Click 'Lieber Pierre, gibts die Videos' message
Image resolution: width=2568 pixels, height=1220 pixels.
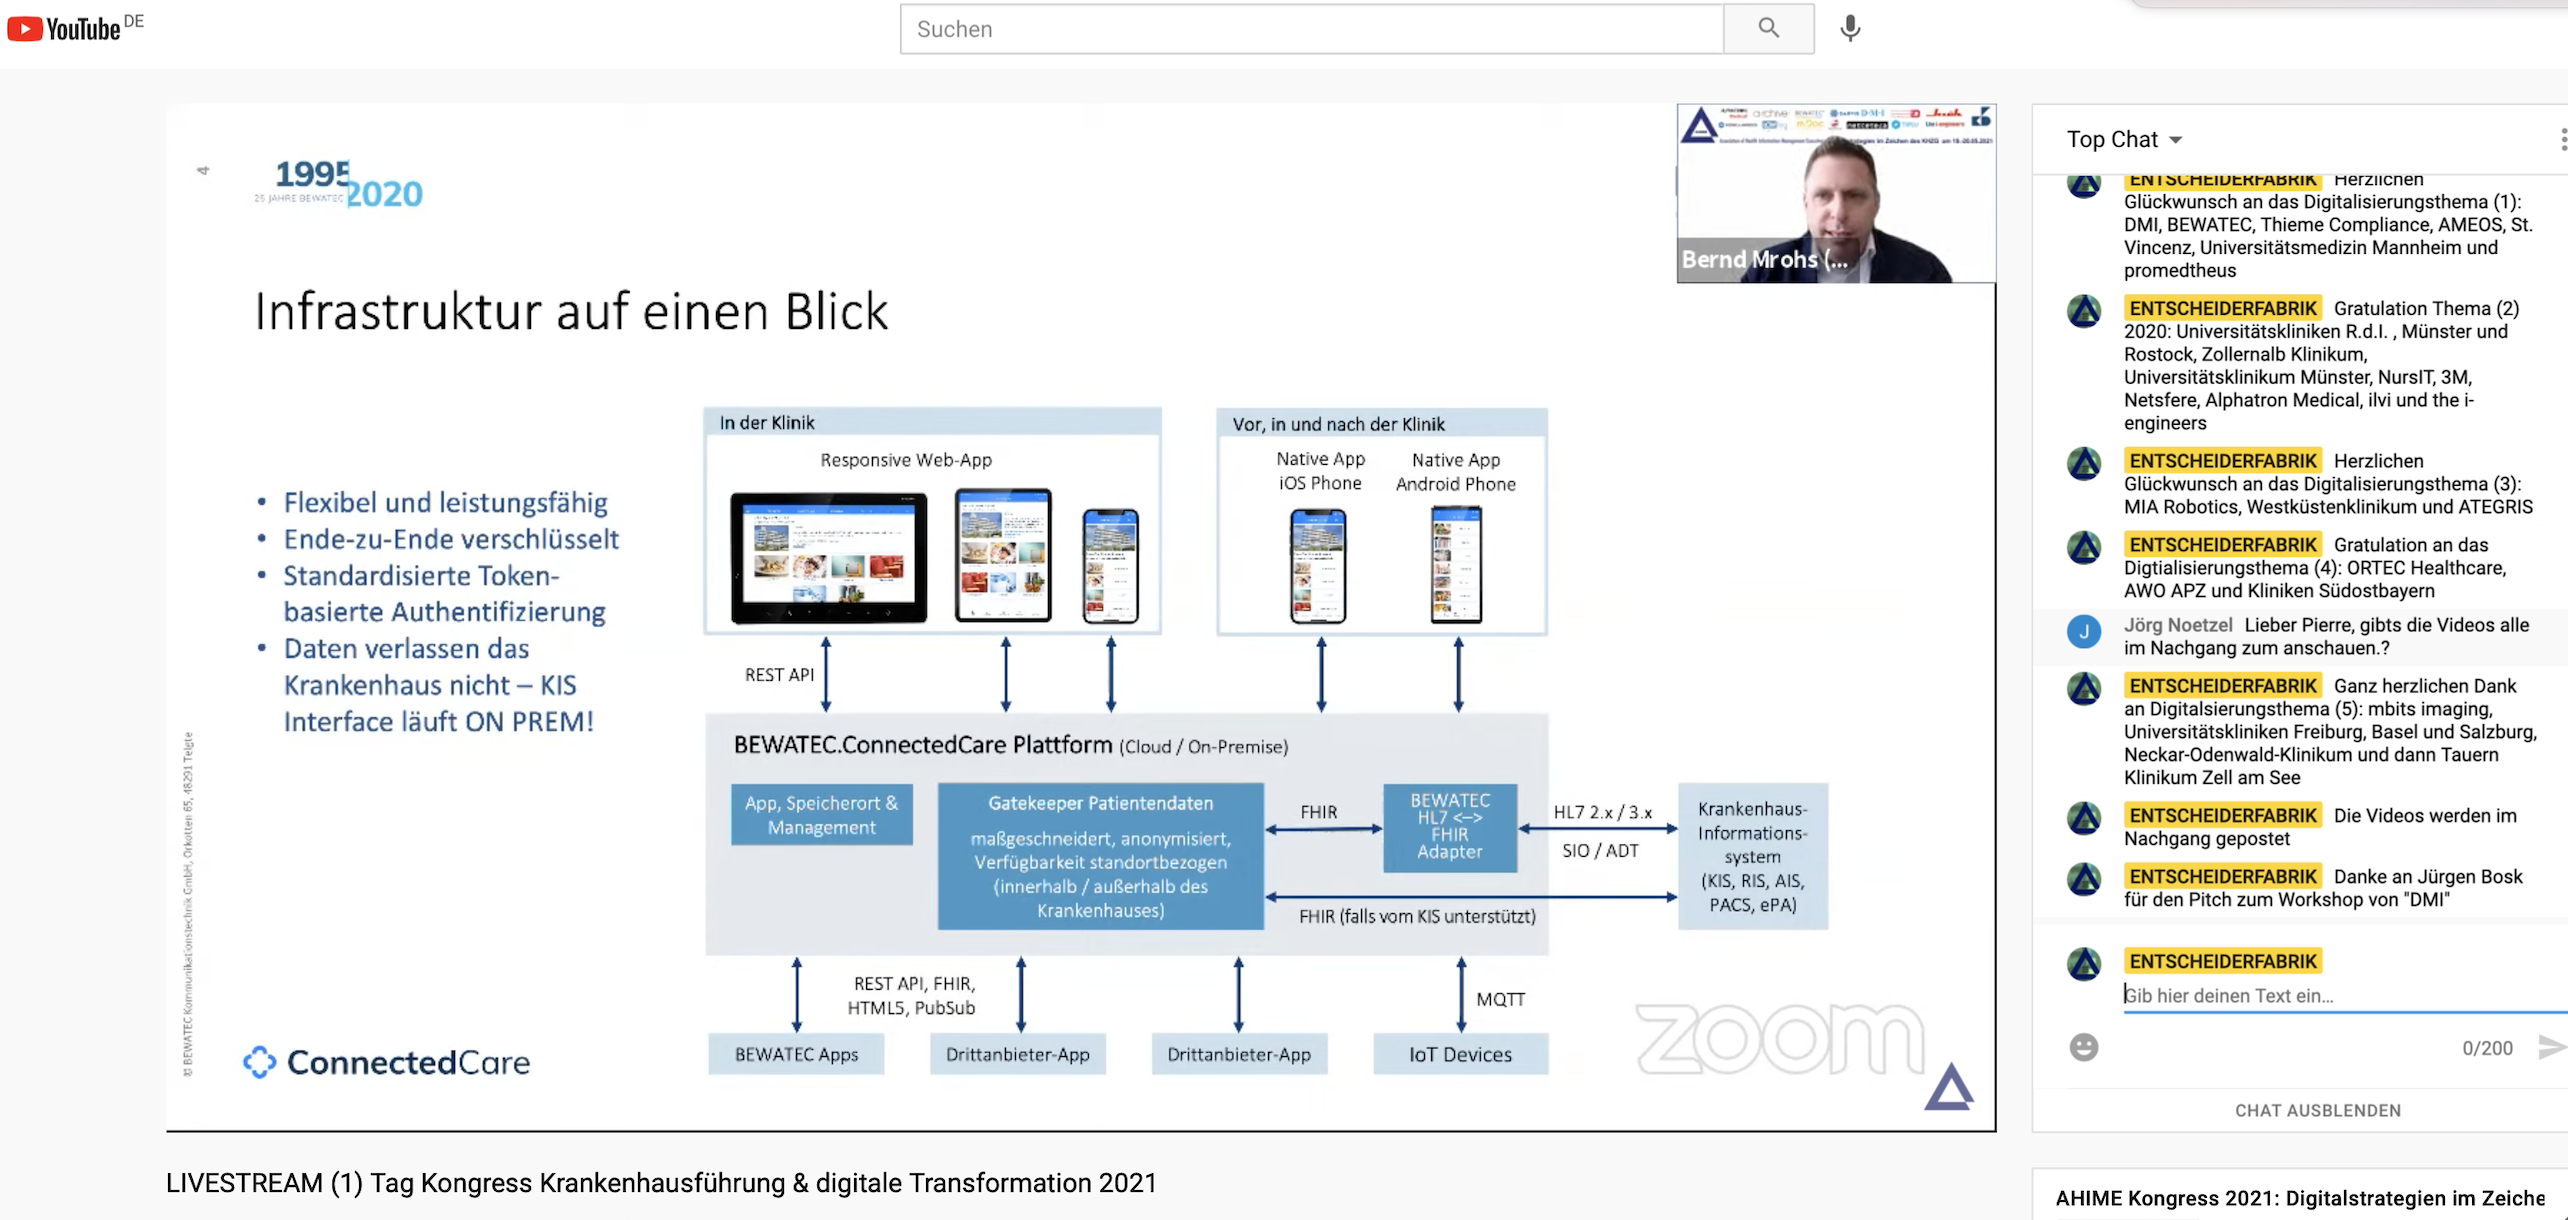(x=2326, y=637)
